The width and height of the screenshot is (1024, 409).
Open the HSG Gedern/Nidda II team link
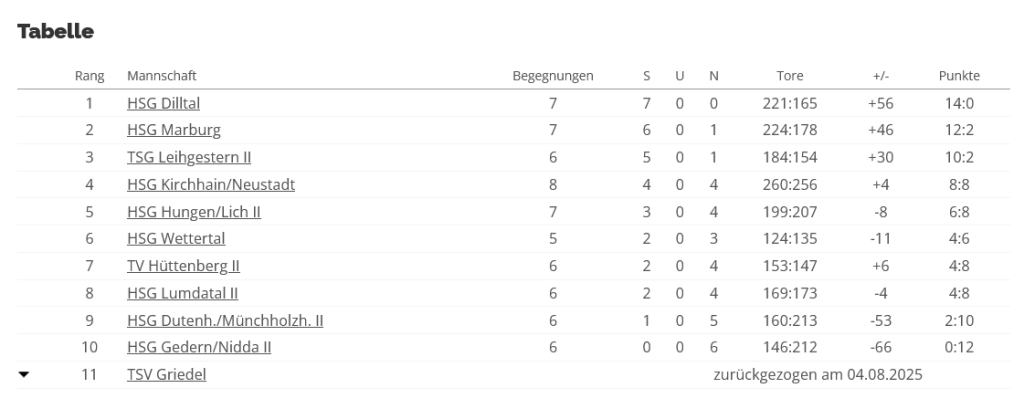[x=199, y=347]
